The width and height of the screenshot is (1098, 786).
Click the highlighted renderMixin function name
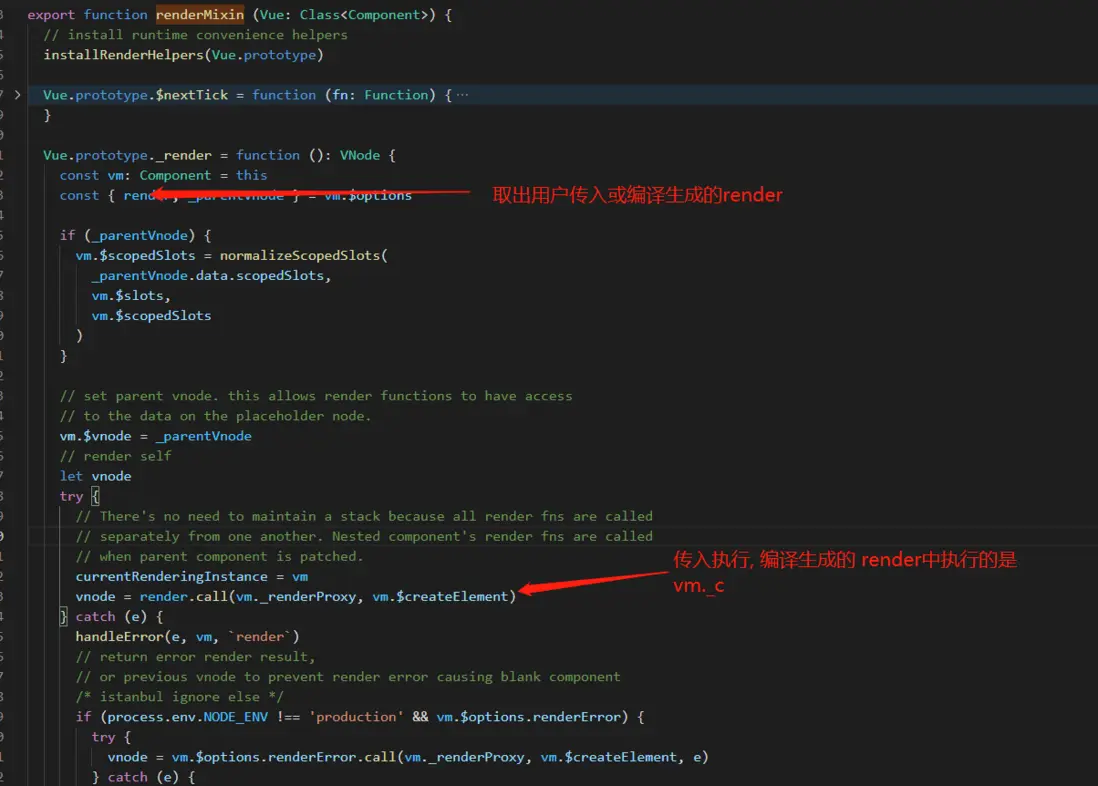click(200, 15)
